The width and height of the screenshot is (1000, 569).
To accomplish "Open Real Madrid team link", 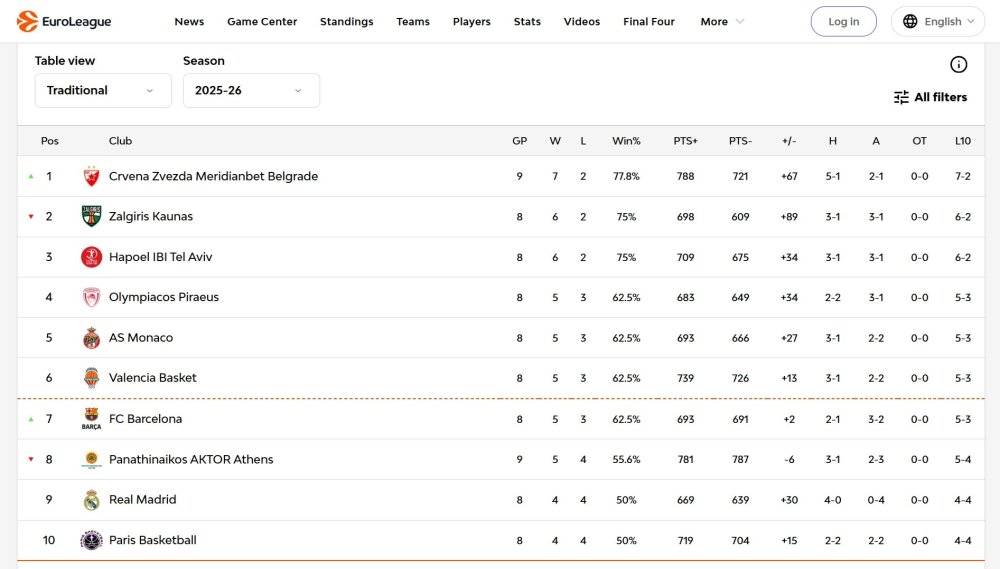I will 142,499.
